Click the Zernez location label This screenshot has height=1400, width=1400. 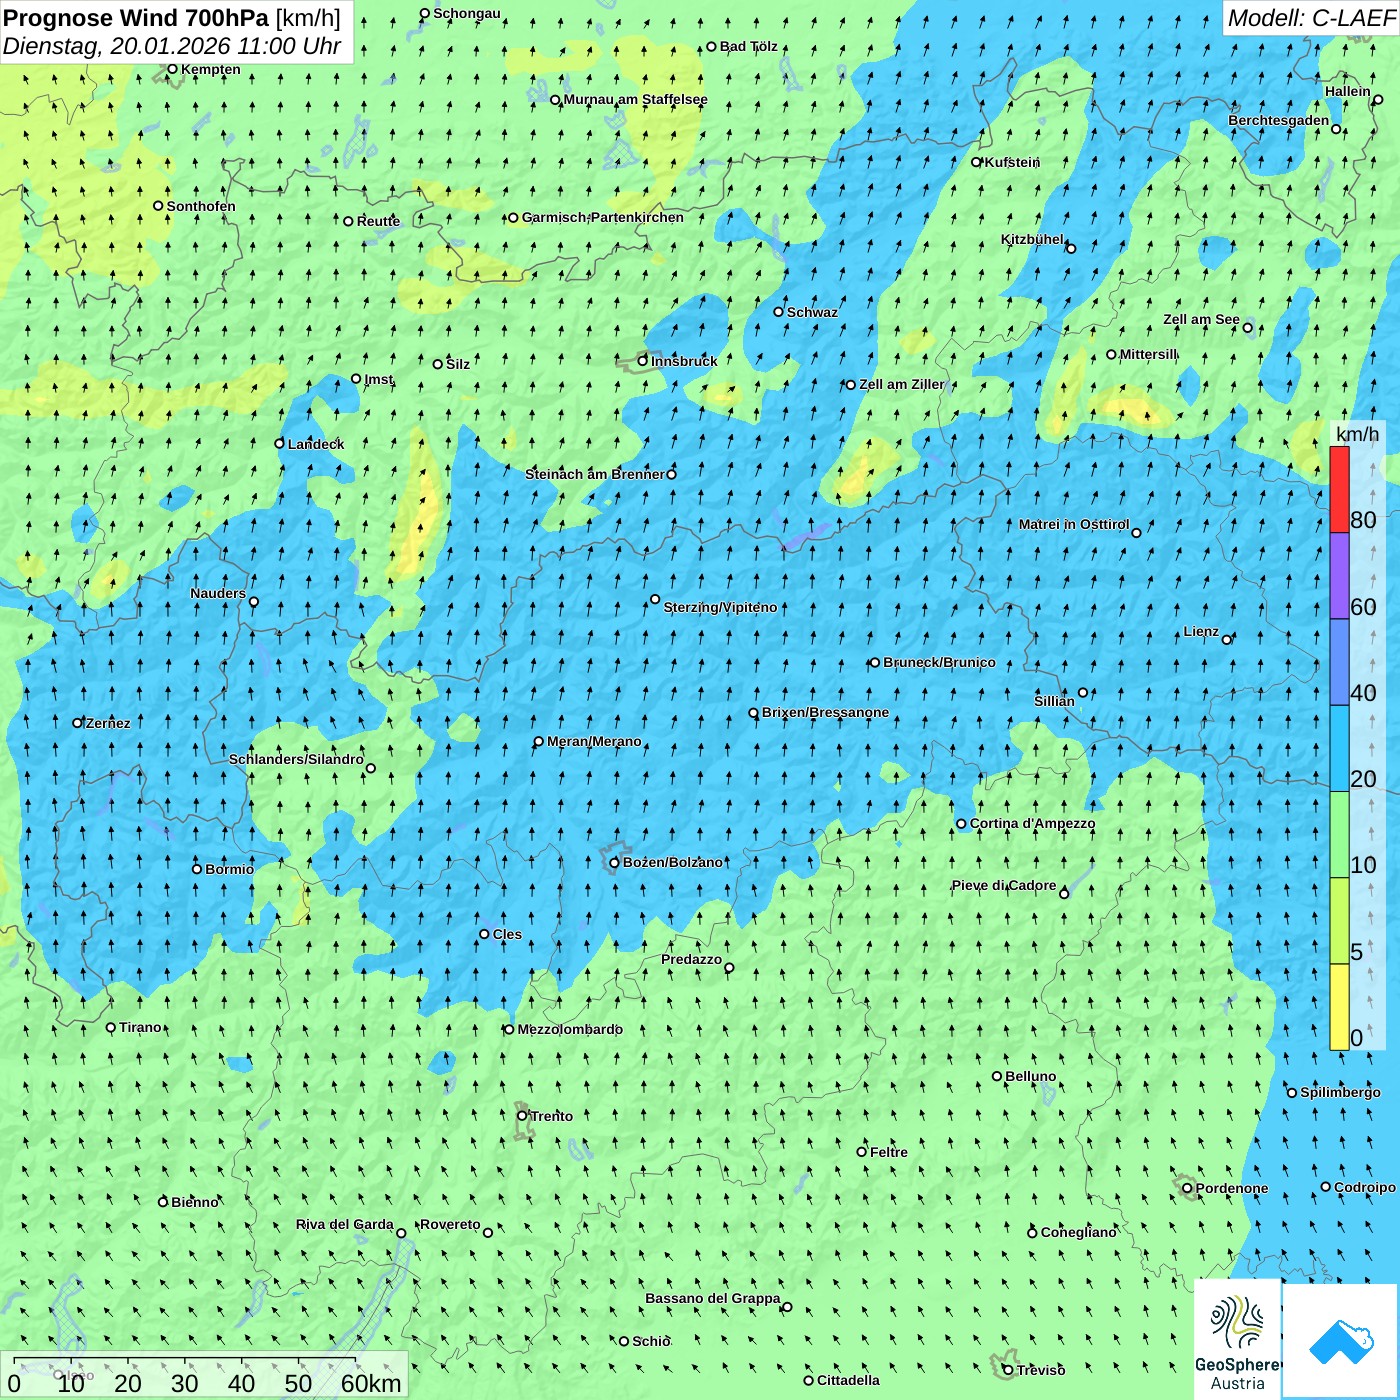pyautogui.click(x=108, y=723)
